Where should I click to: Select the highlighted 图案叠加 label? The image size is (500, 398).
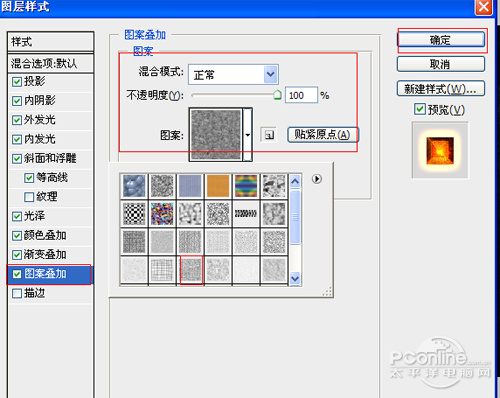pos(45,274)
